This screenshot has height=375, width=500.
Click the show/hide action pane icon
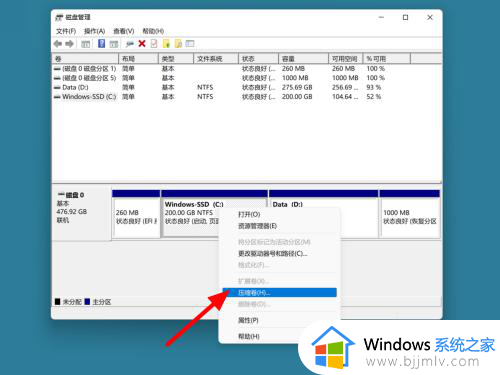point(114,44)
